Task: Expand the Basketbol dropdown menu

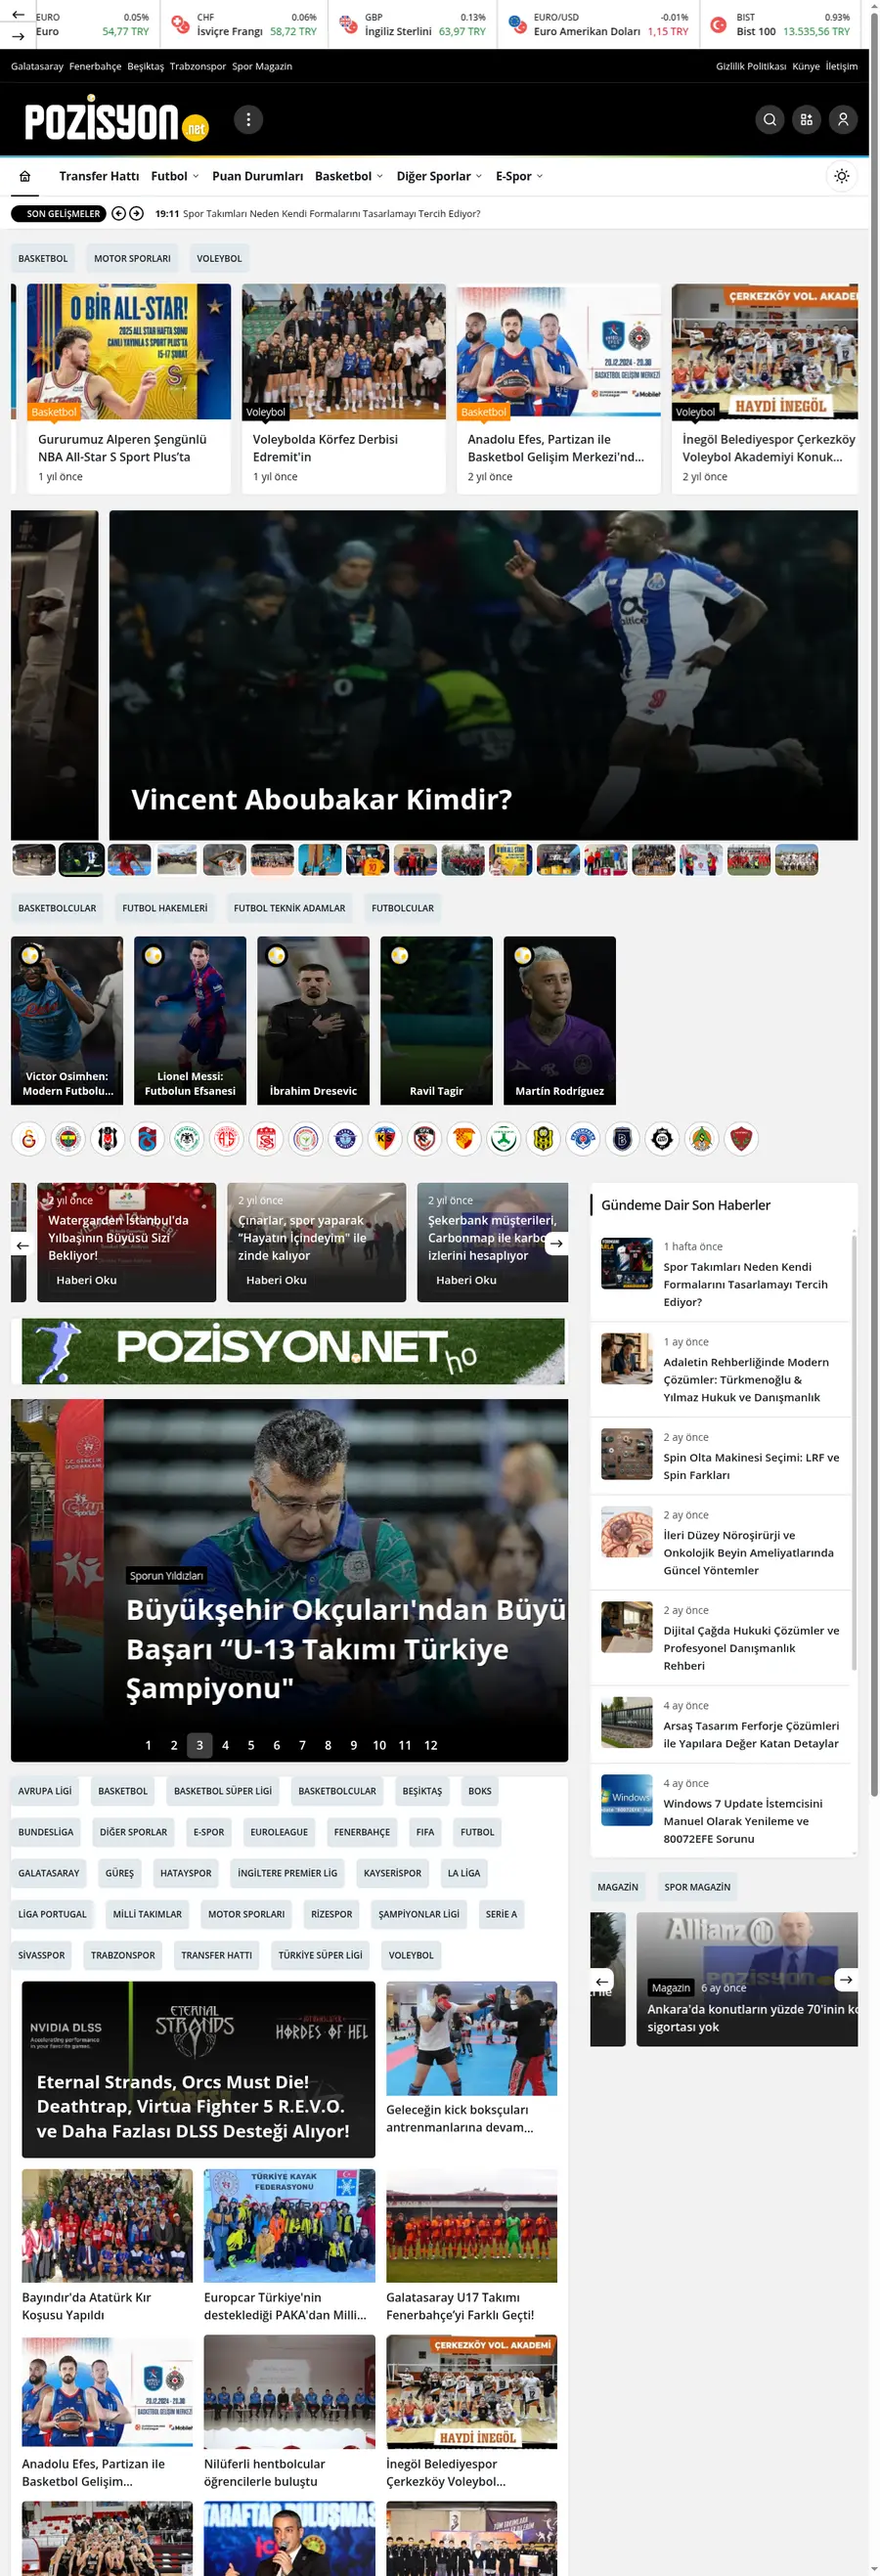Action: click(349, 176)
